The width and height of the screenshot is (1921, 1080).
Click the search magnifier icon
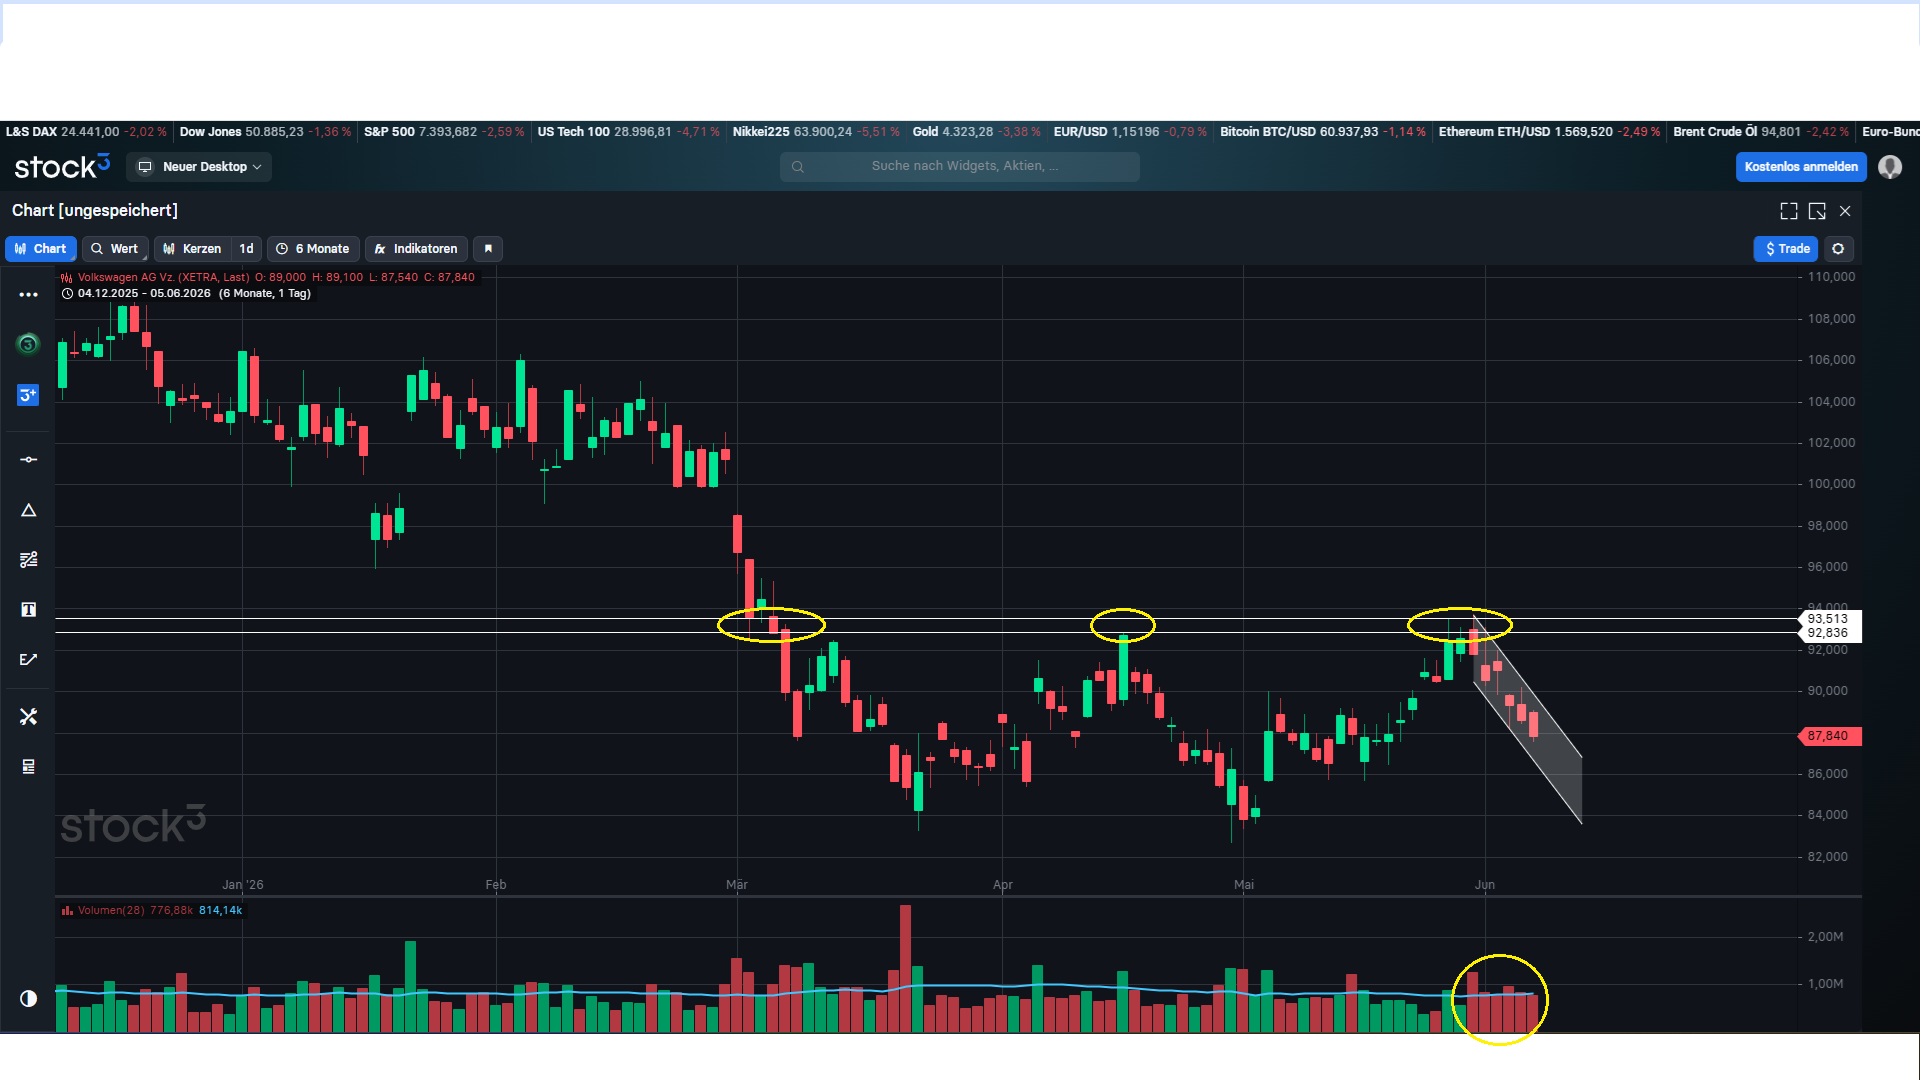[798, 167]
